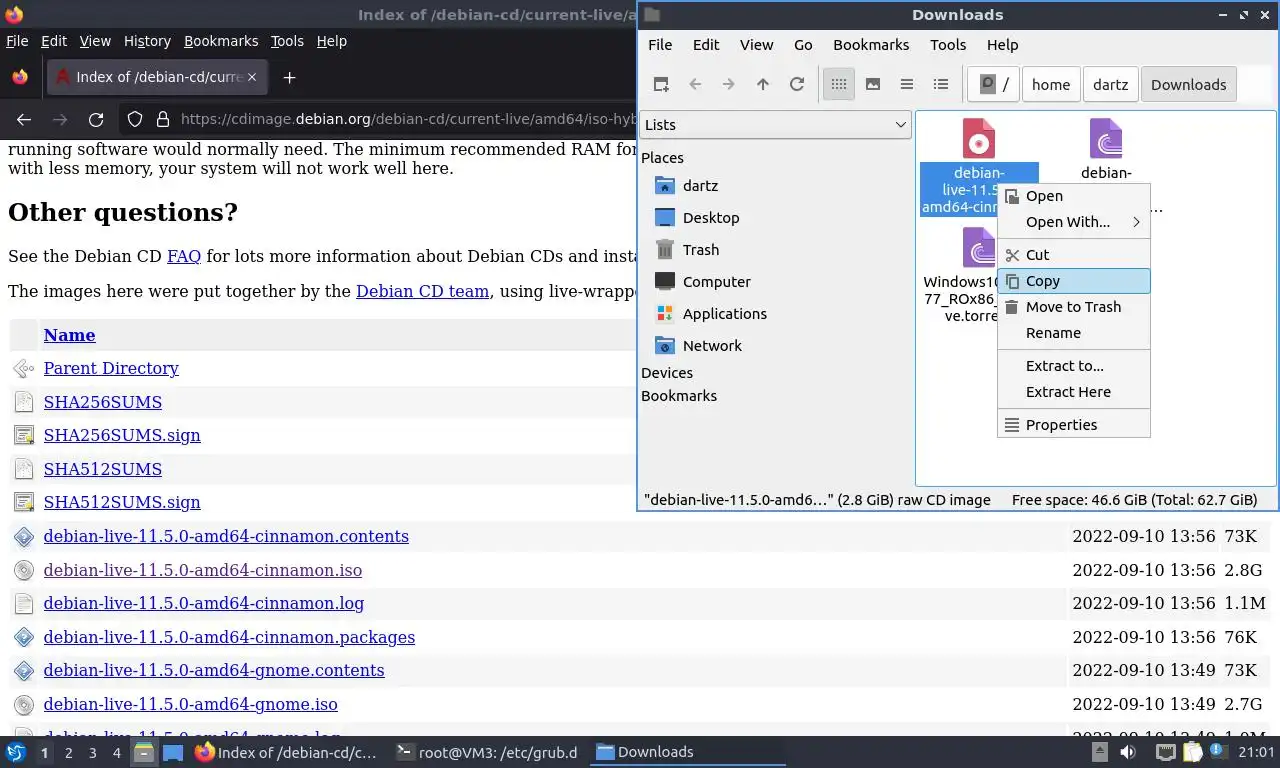Click Firefox site lock icon
Screen dimensions: 1280x768
[x=163, y=120]
